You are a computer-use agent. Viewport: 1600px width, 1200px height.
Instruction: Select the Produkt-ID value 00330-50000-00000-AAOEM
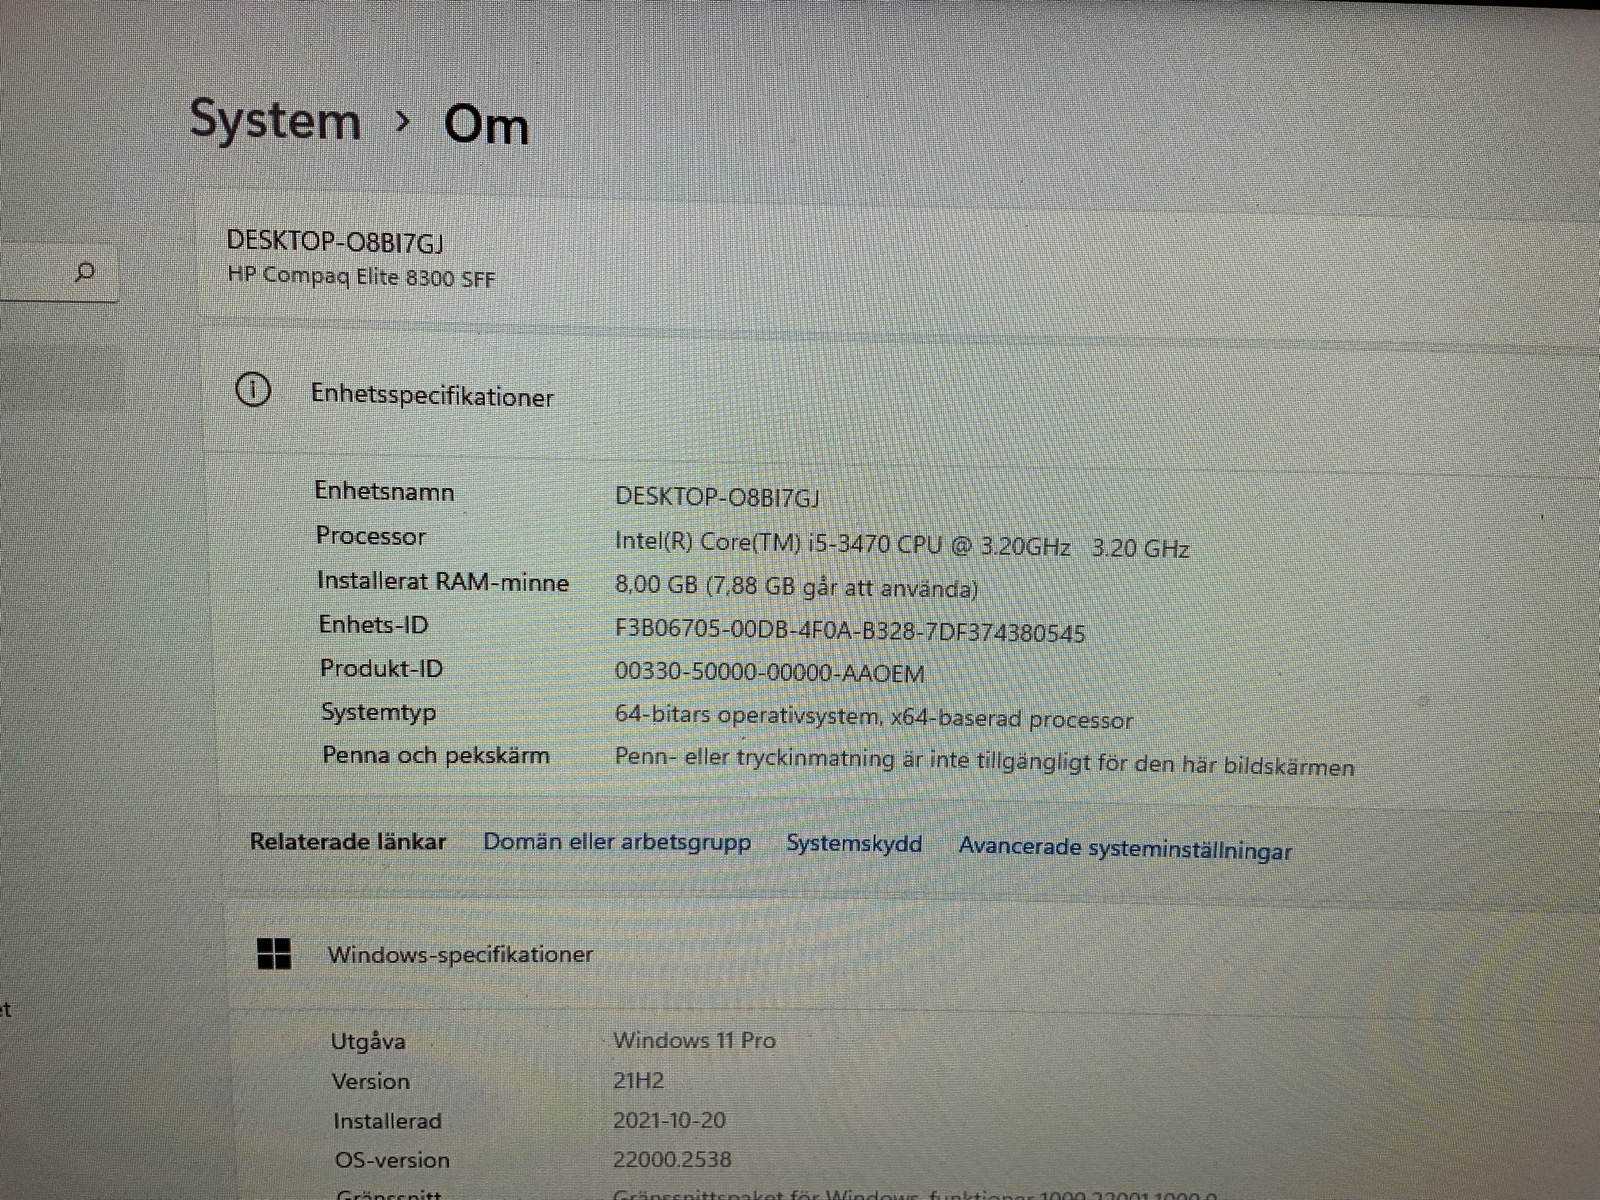769,673
